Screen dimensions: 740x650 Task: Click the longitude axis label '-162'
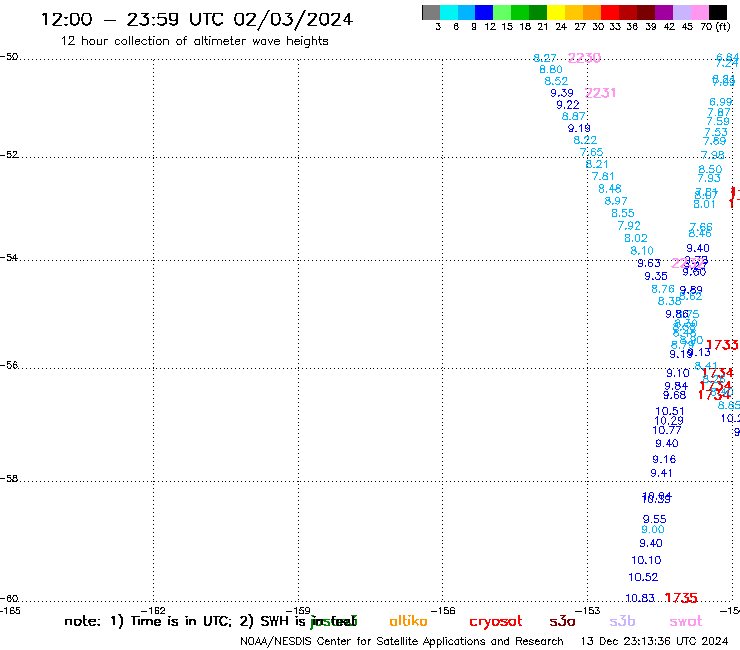coord(152,611)
